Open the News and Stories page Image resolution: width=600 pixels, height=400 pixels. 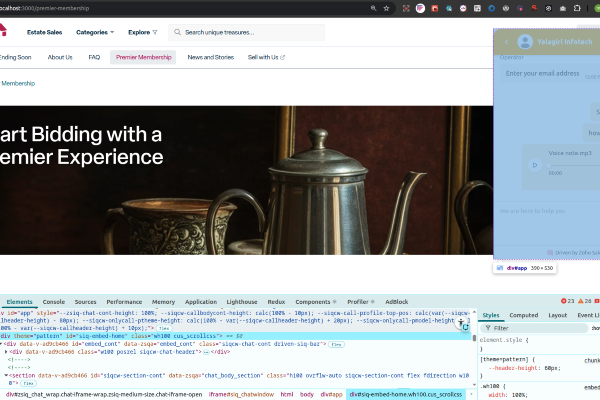(211, 57)
